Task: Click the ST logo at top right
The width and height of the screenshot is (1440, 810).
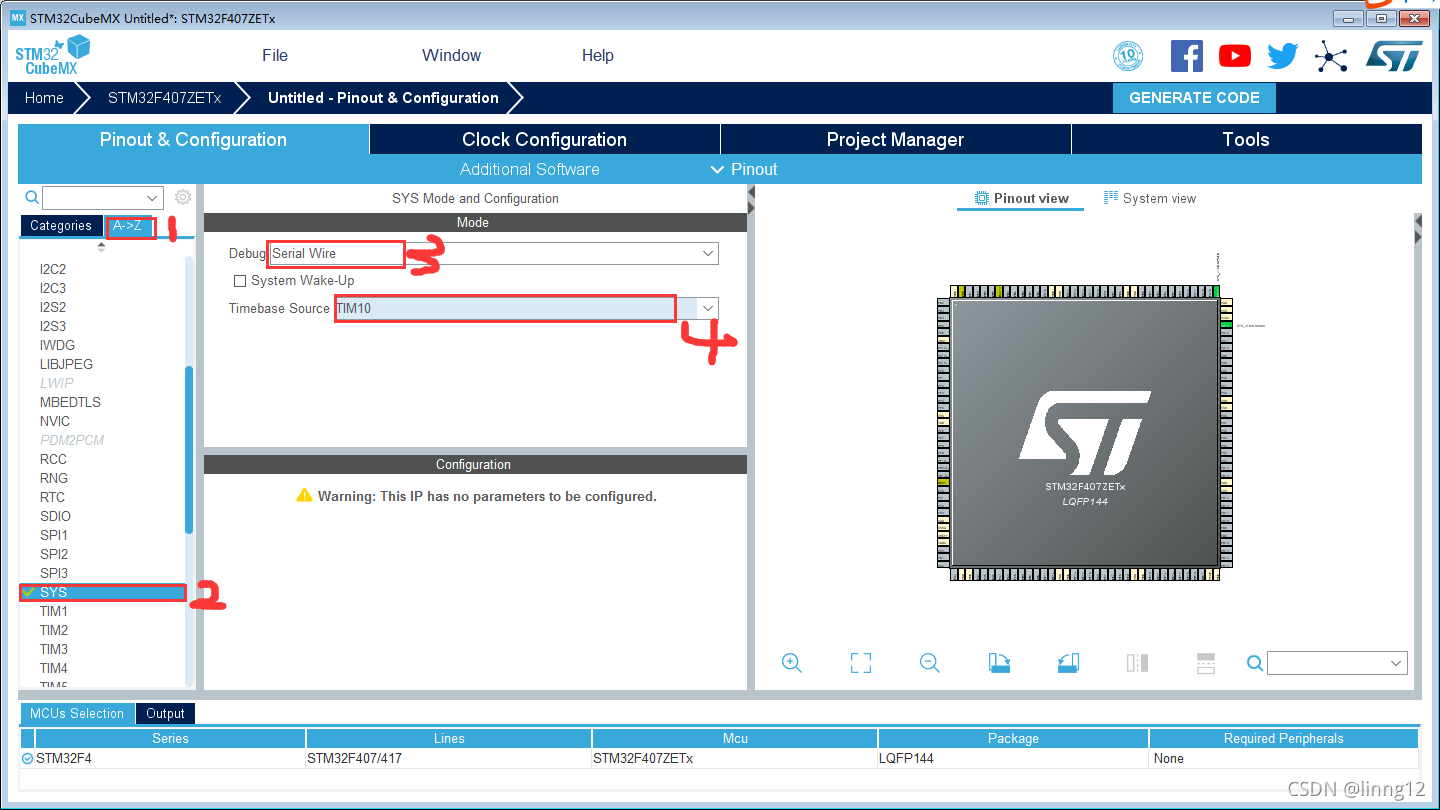Action: (1394, 56)
